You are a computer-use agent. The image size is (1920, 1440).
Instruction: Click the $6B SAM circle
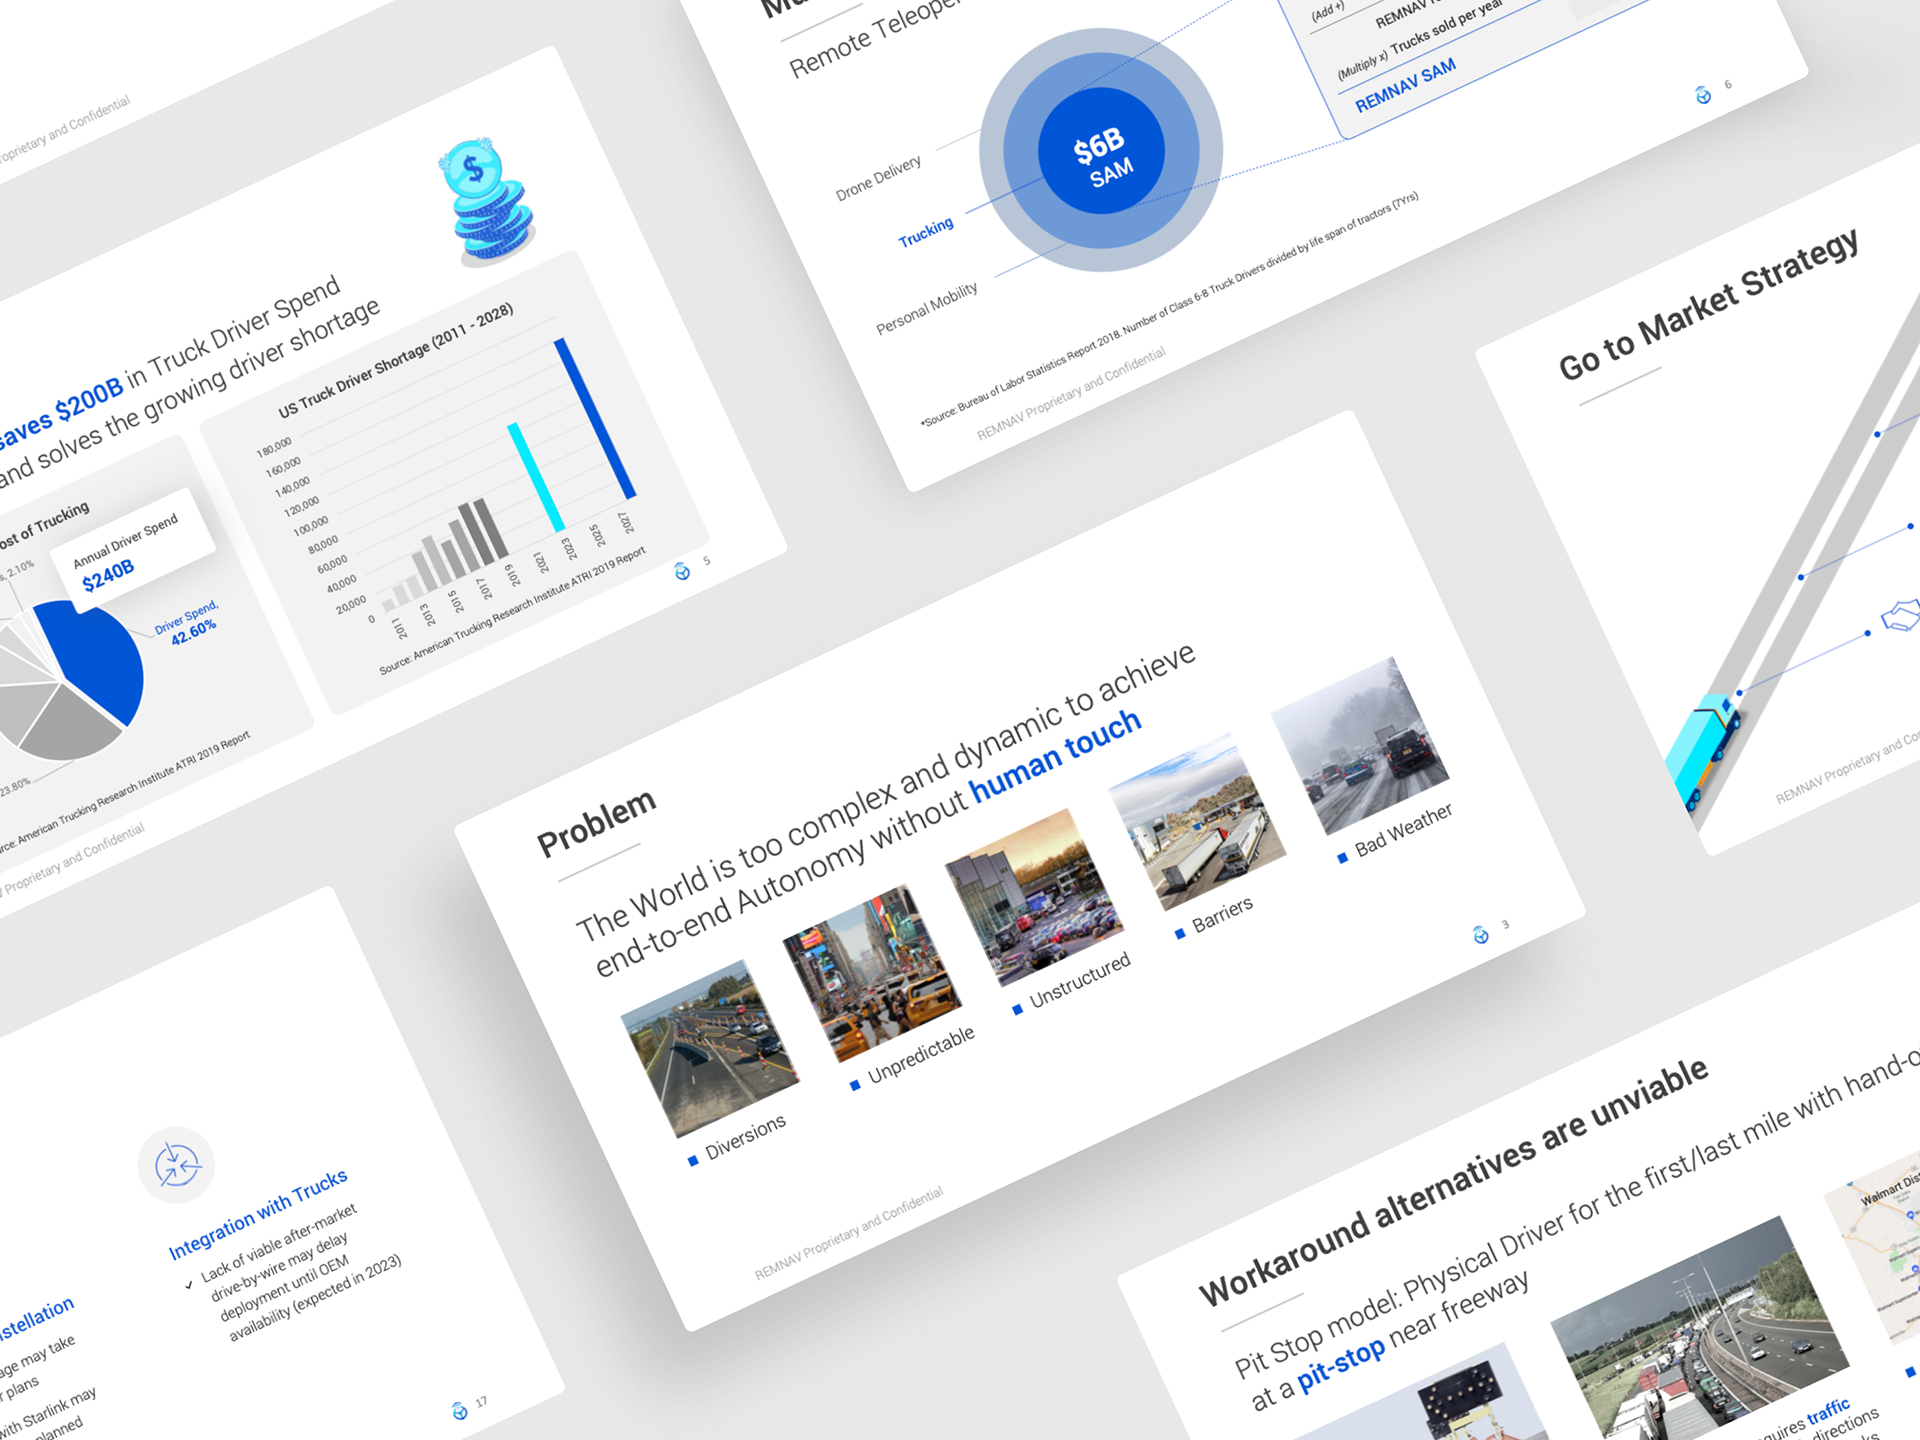1101,151
